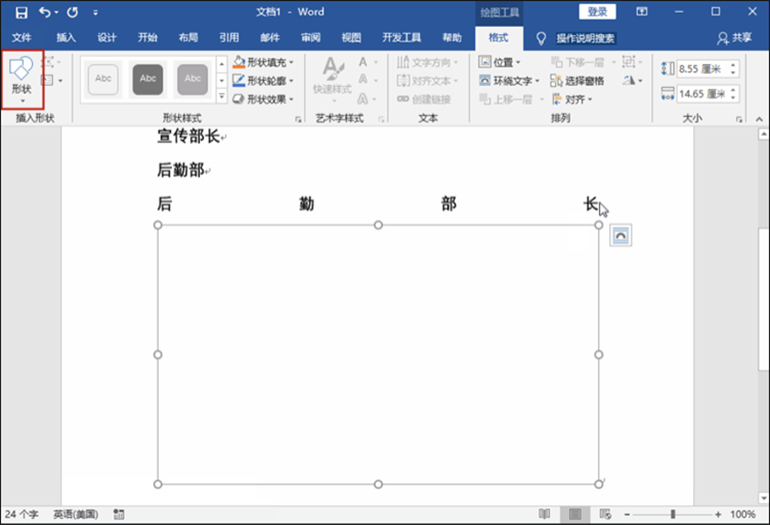The image size is (770, 525).
Task: Switch to the 引用 References tab
Action: click(x=229, y=38)
